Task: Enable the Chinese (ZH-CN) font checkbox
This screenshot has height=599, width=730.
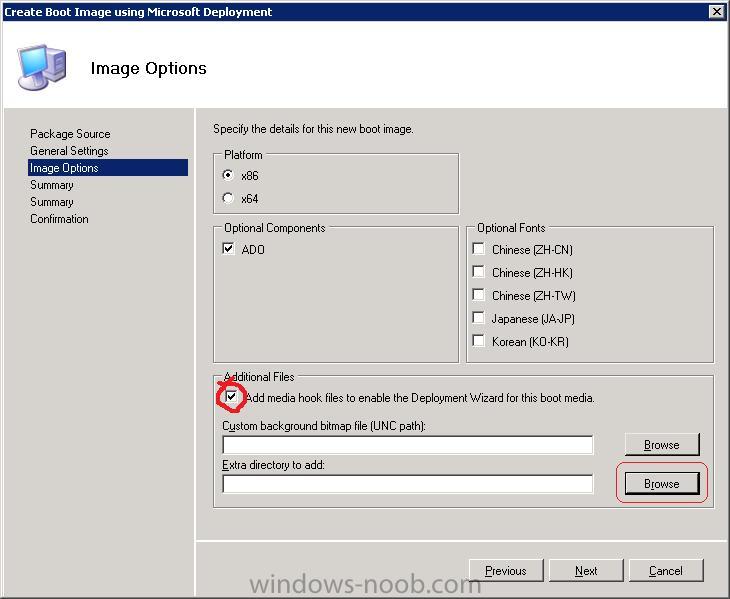Action: pos(478,249)
